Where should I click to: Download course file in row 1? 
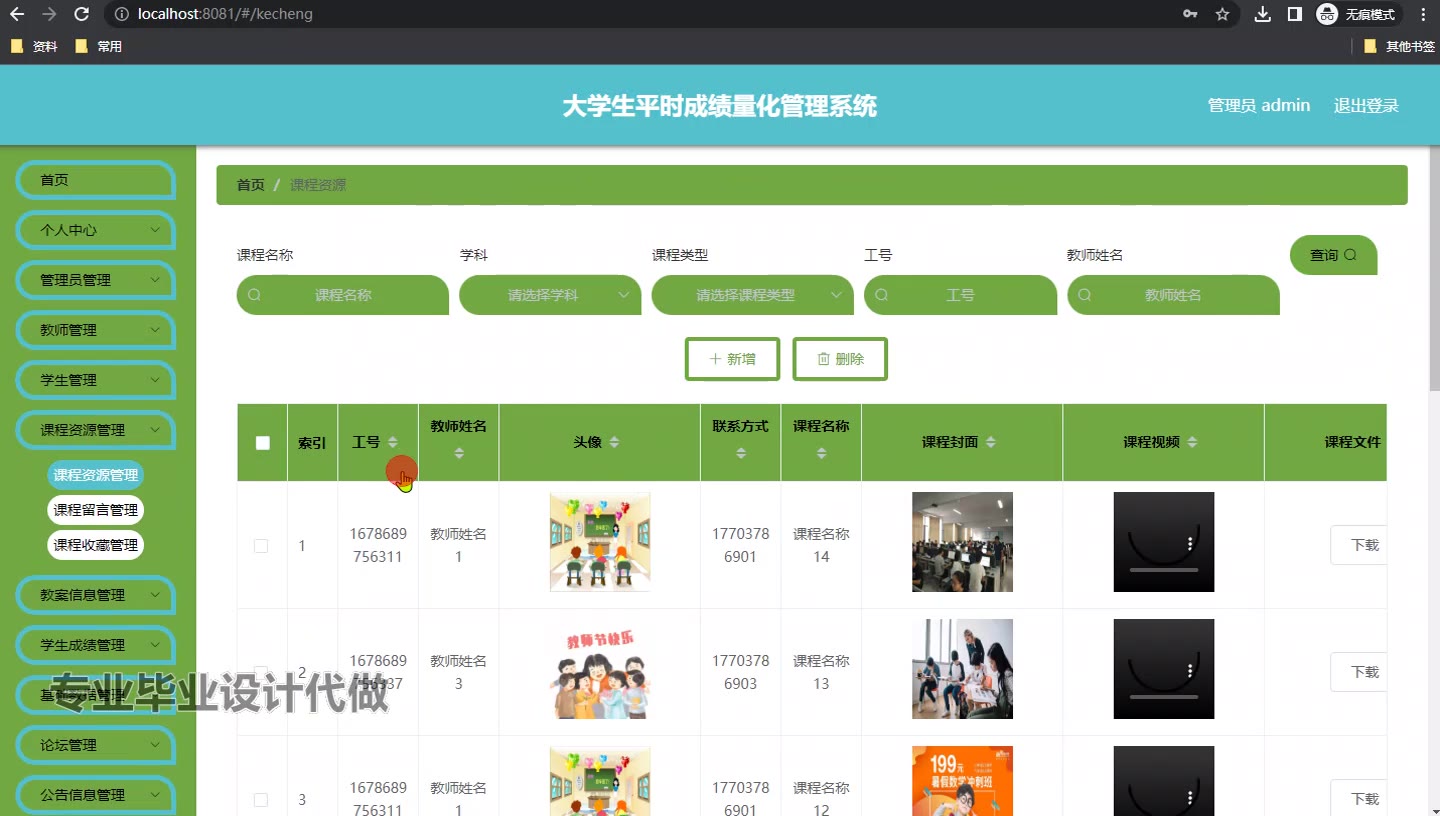1359,545
